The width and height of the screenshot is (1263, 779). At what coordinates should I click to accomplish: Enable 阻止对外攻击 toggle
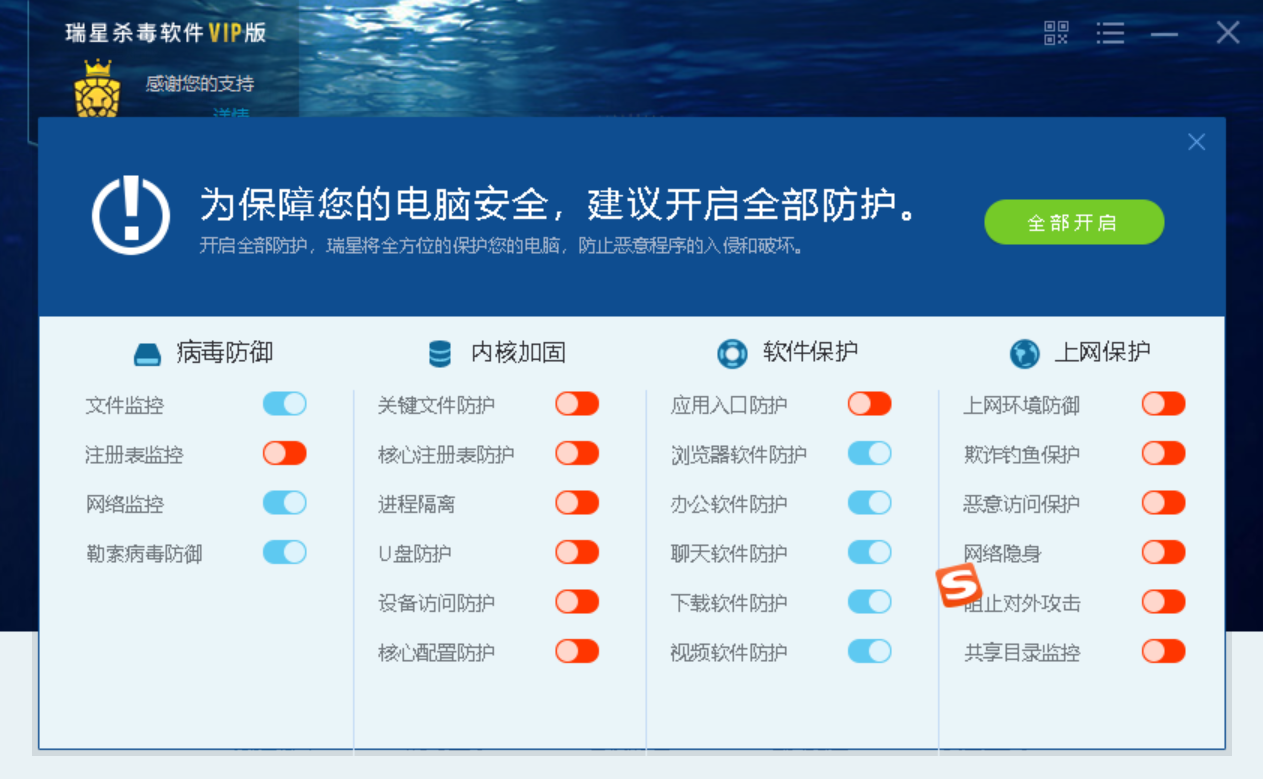click(1164, 602)
